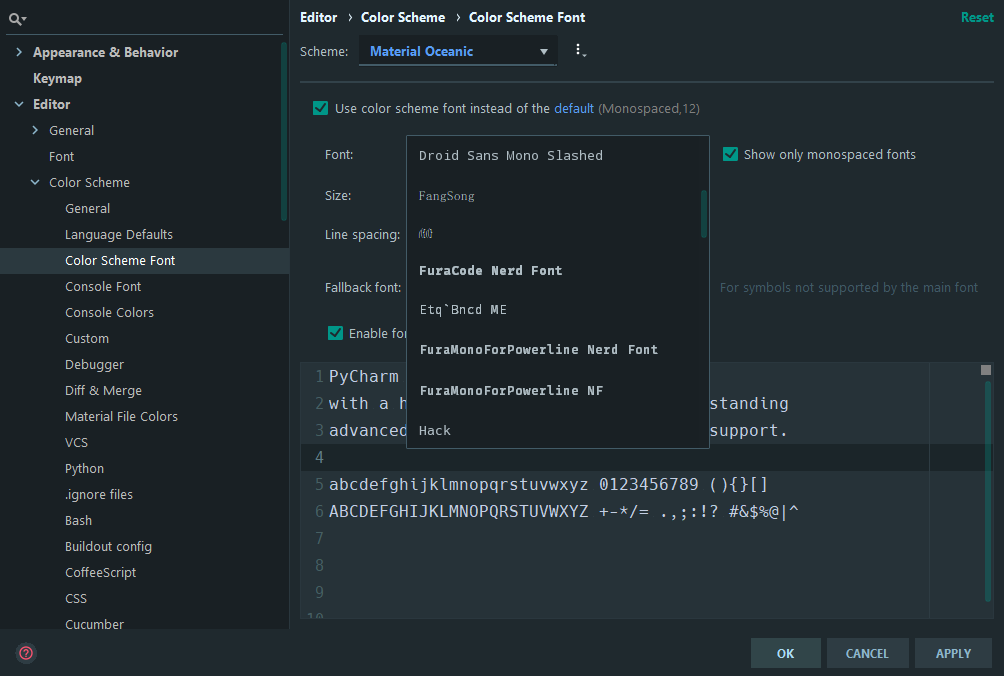Toggle 'Use color scheme font instead of the default'
The height and width of the screenshot is (676, 1004).
(x=321, y=108)
